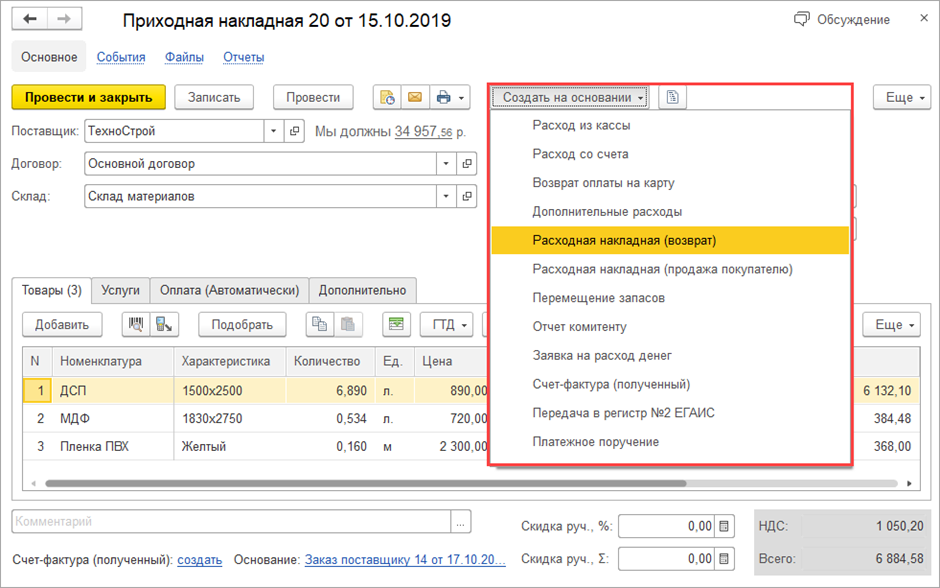Open the top Еще menu

point(902,97)
